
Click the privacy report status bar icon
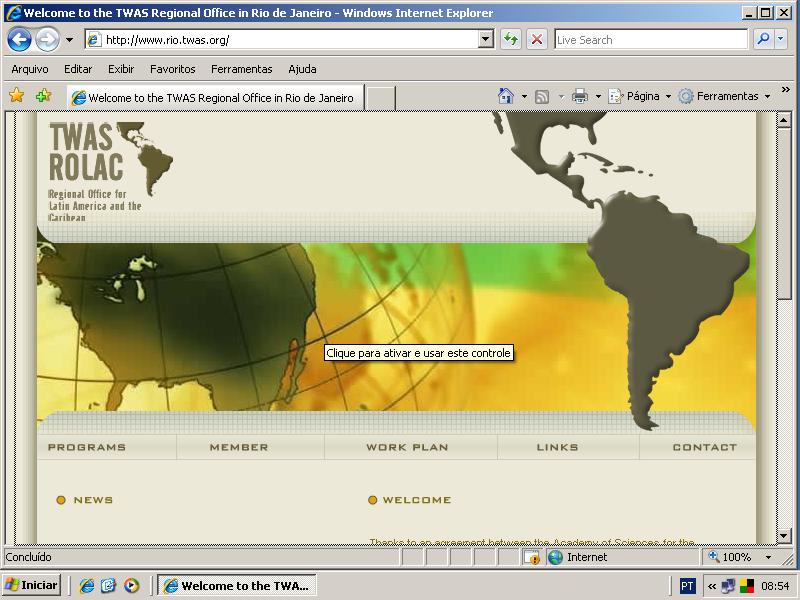point(532,557)
